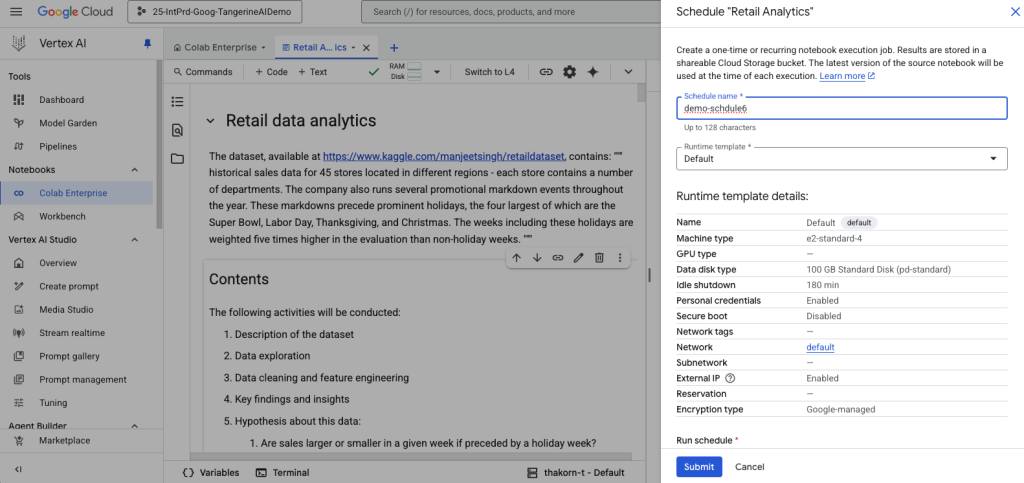Go to Pipelines in sidebar
Viewport: 1024px width, 483px height.
pyautogui.click(x=57, y=146)
